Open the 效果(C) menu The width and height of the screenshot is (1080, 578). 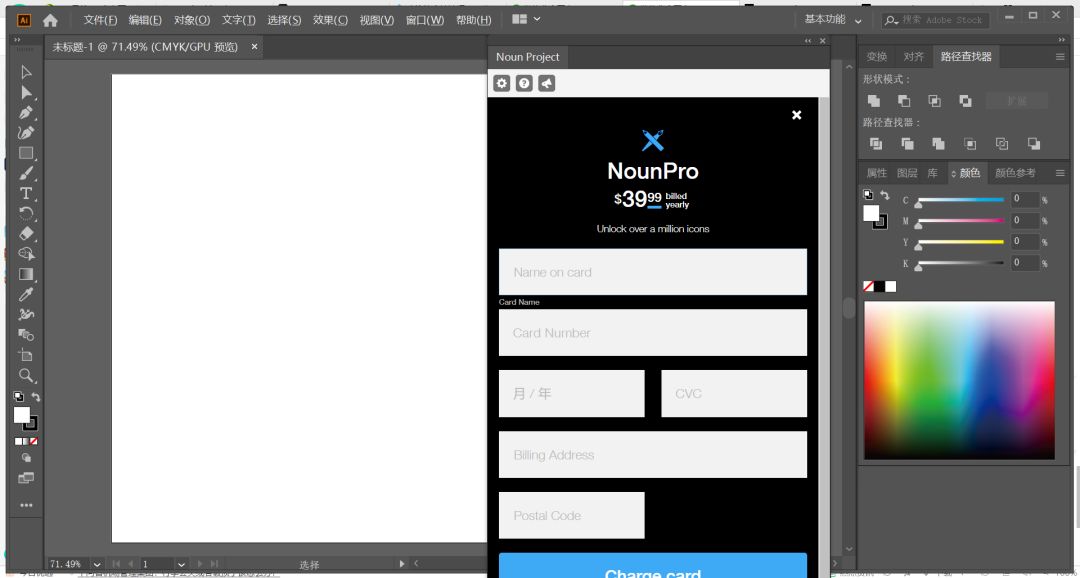pos(331,20)
